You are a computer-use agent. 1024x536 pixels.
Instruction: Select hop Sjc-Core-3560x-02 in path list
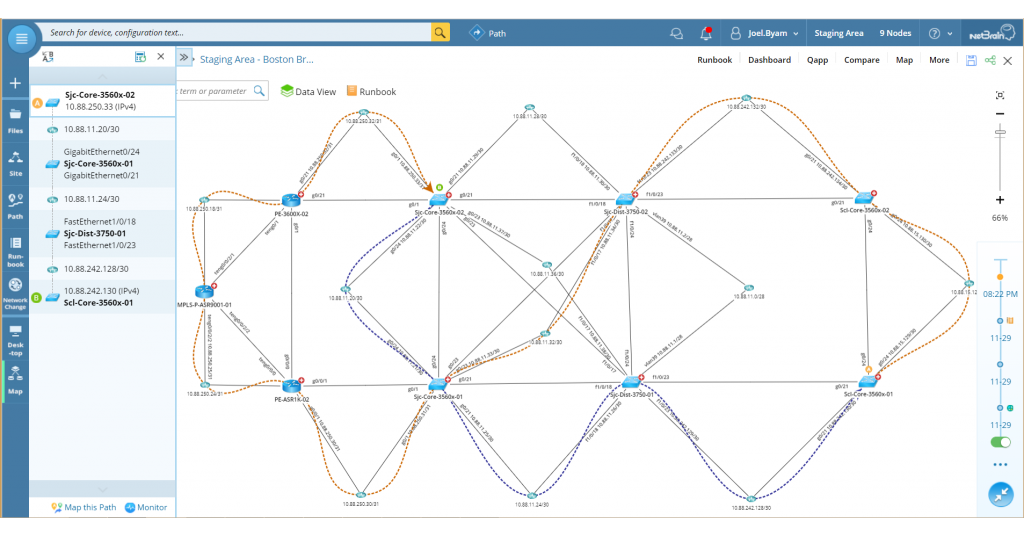pos(103,101)
